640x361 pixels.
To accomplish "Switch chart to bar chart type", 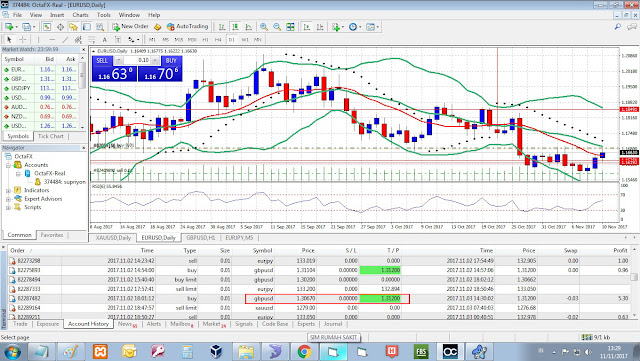I will click(x=222, y=27).
